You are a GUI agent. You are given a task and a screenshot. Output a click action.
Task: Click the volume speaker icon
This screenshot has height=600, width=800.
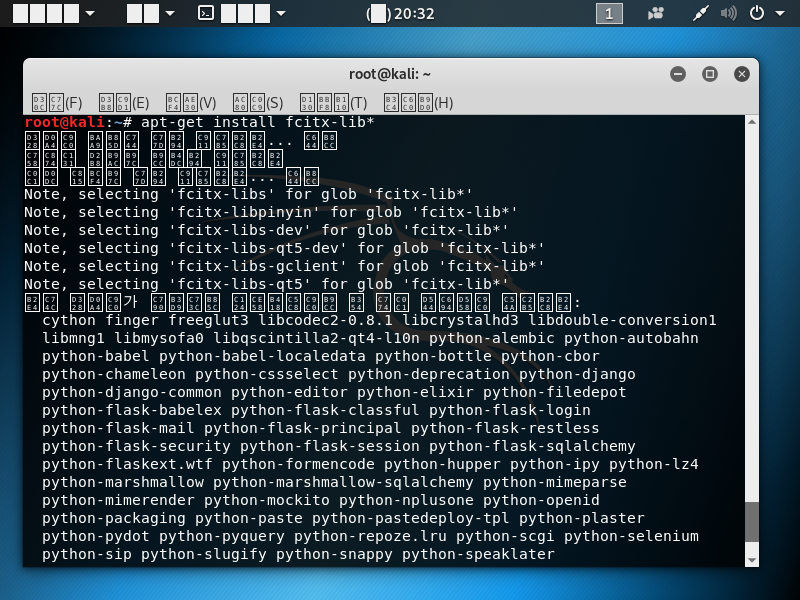[729, 13]
